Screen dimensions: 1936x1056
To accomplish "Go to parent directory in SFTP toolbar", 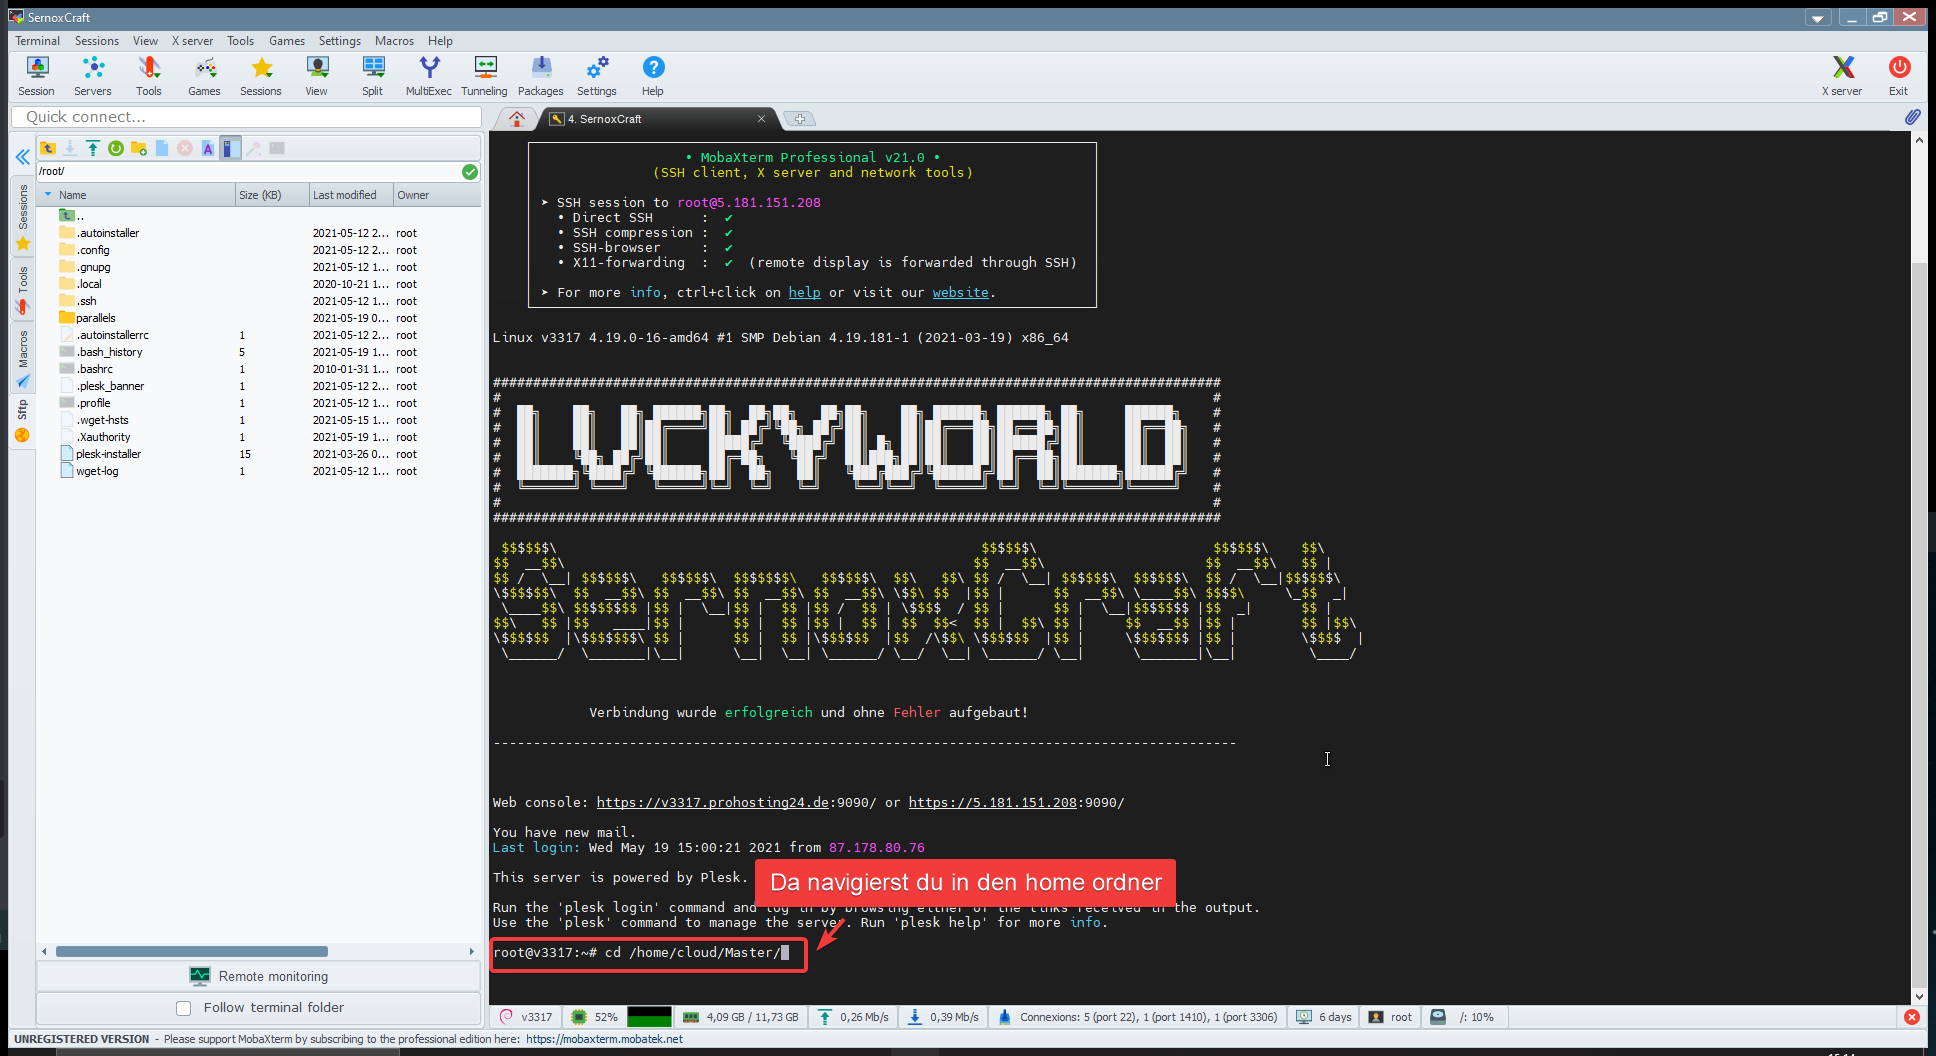I will click(47, 148).
